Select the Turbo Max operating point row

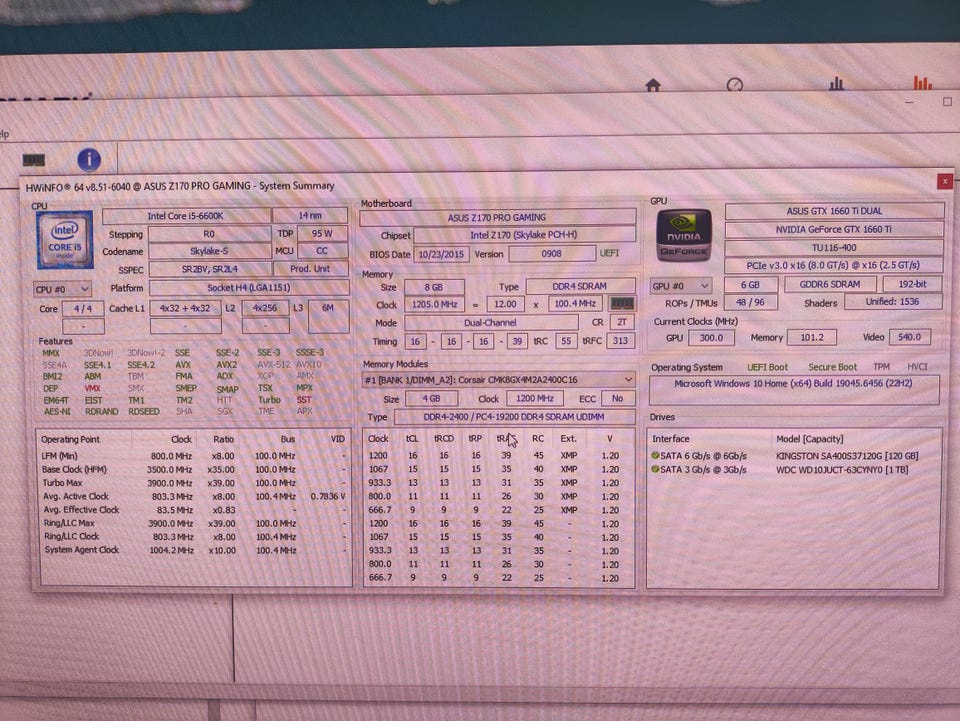tap(195, 483)
